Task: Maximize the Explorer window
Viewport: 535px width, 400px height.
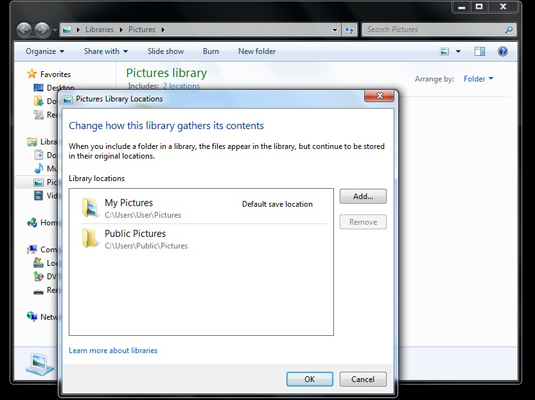Action: (x=479, y=6)
